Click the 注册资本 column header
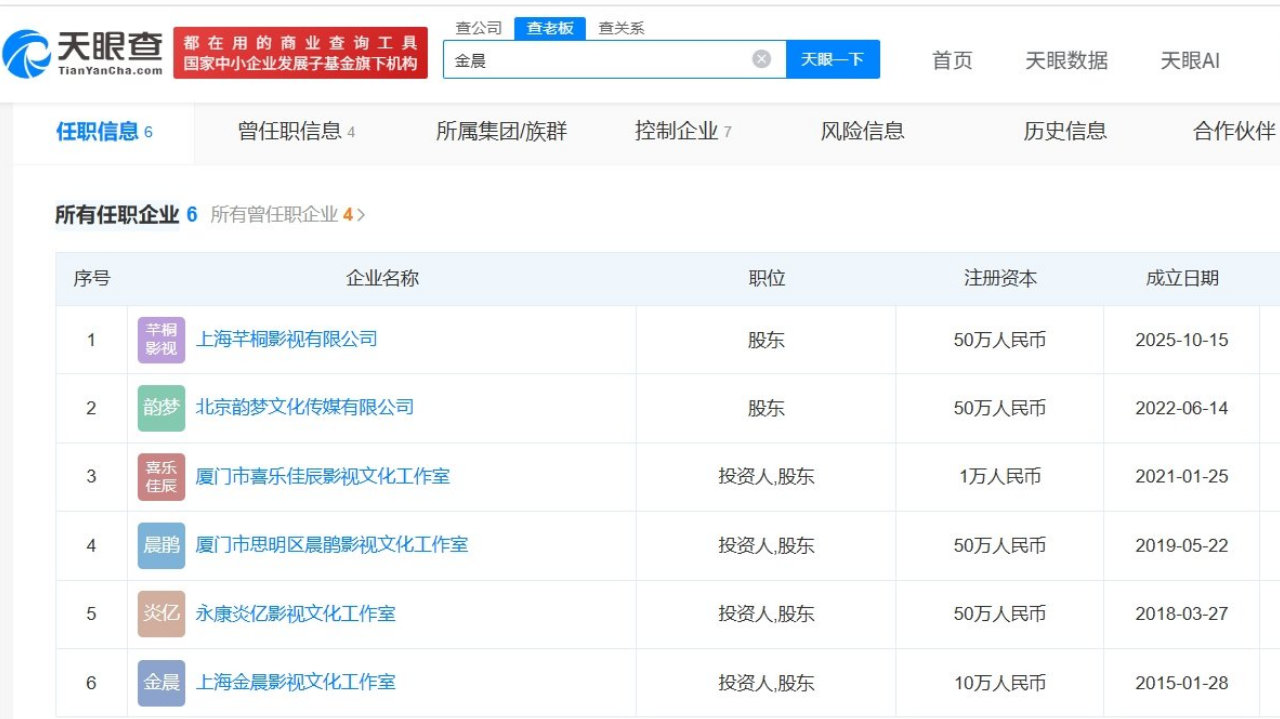Screen dimensions: 1280x719 (x=1000, y=279)
